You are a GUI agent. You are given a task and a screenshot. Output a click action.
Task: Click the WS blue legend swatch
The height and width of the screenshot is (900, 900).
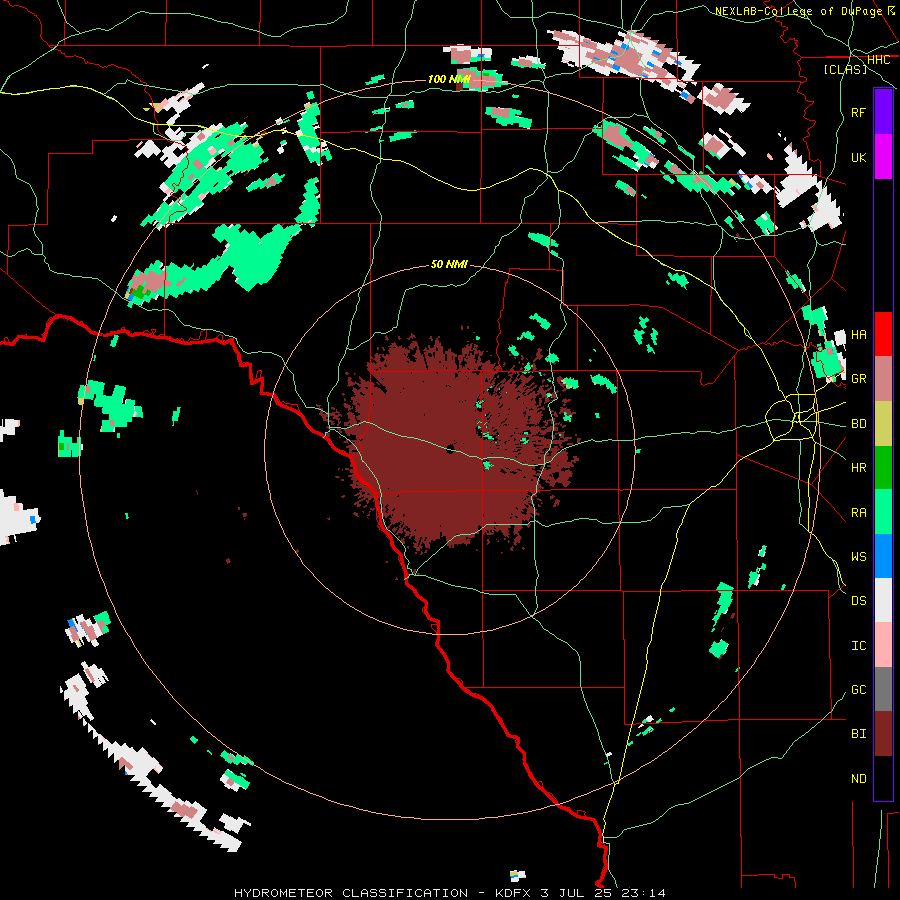(x=883, y=556)
